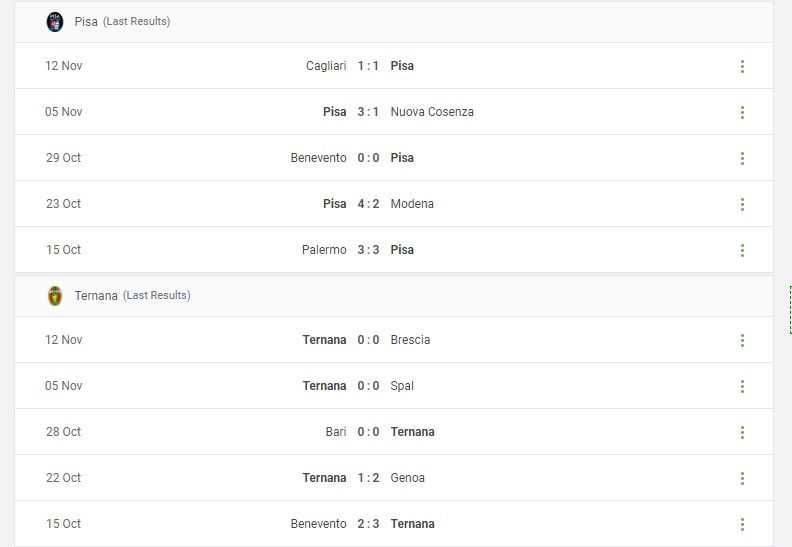This screenshot has width=792, height=547.
Task: Click the Pisa club crest logo
Action: [55, 22]
